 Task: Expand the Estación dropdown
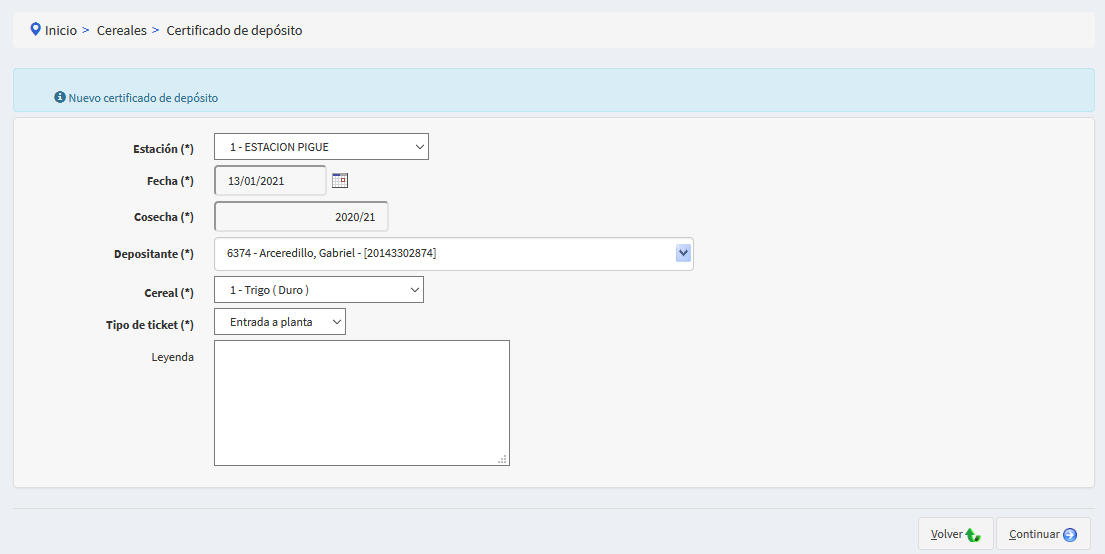pos(321,147)
